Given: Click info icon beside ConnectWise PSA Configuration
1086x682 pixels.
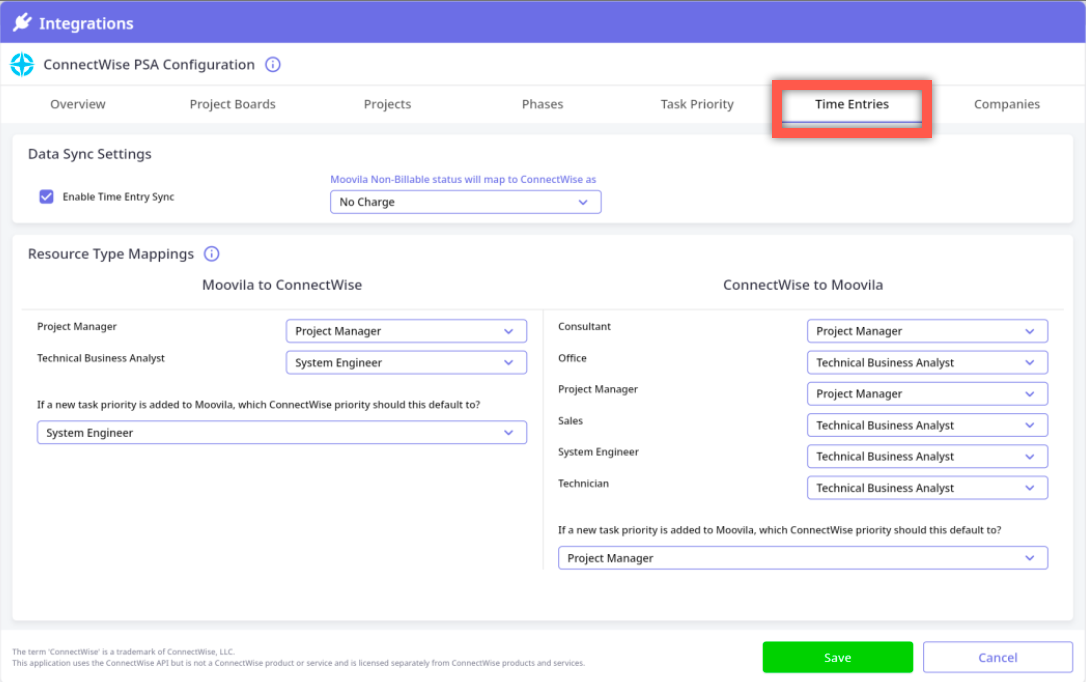Looking at the screenshot, I should click(273, 65).
